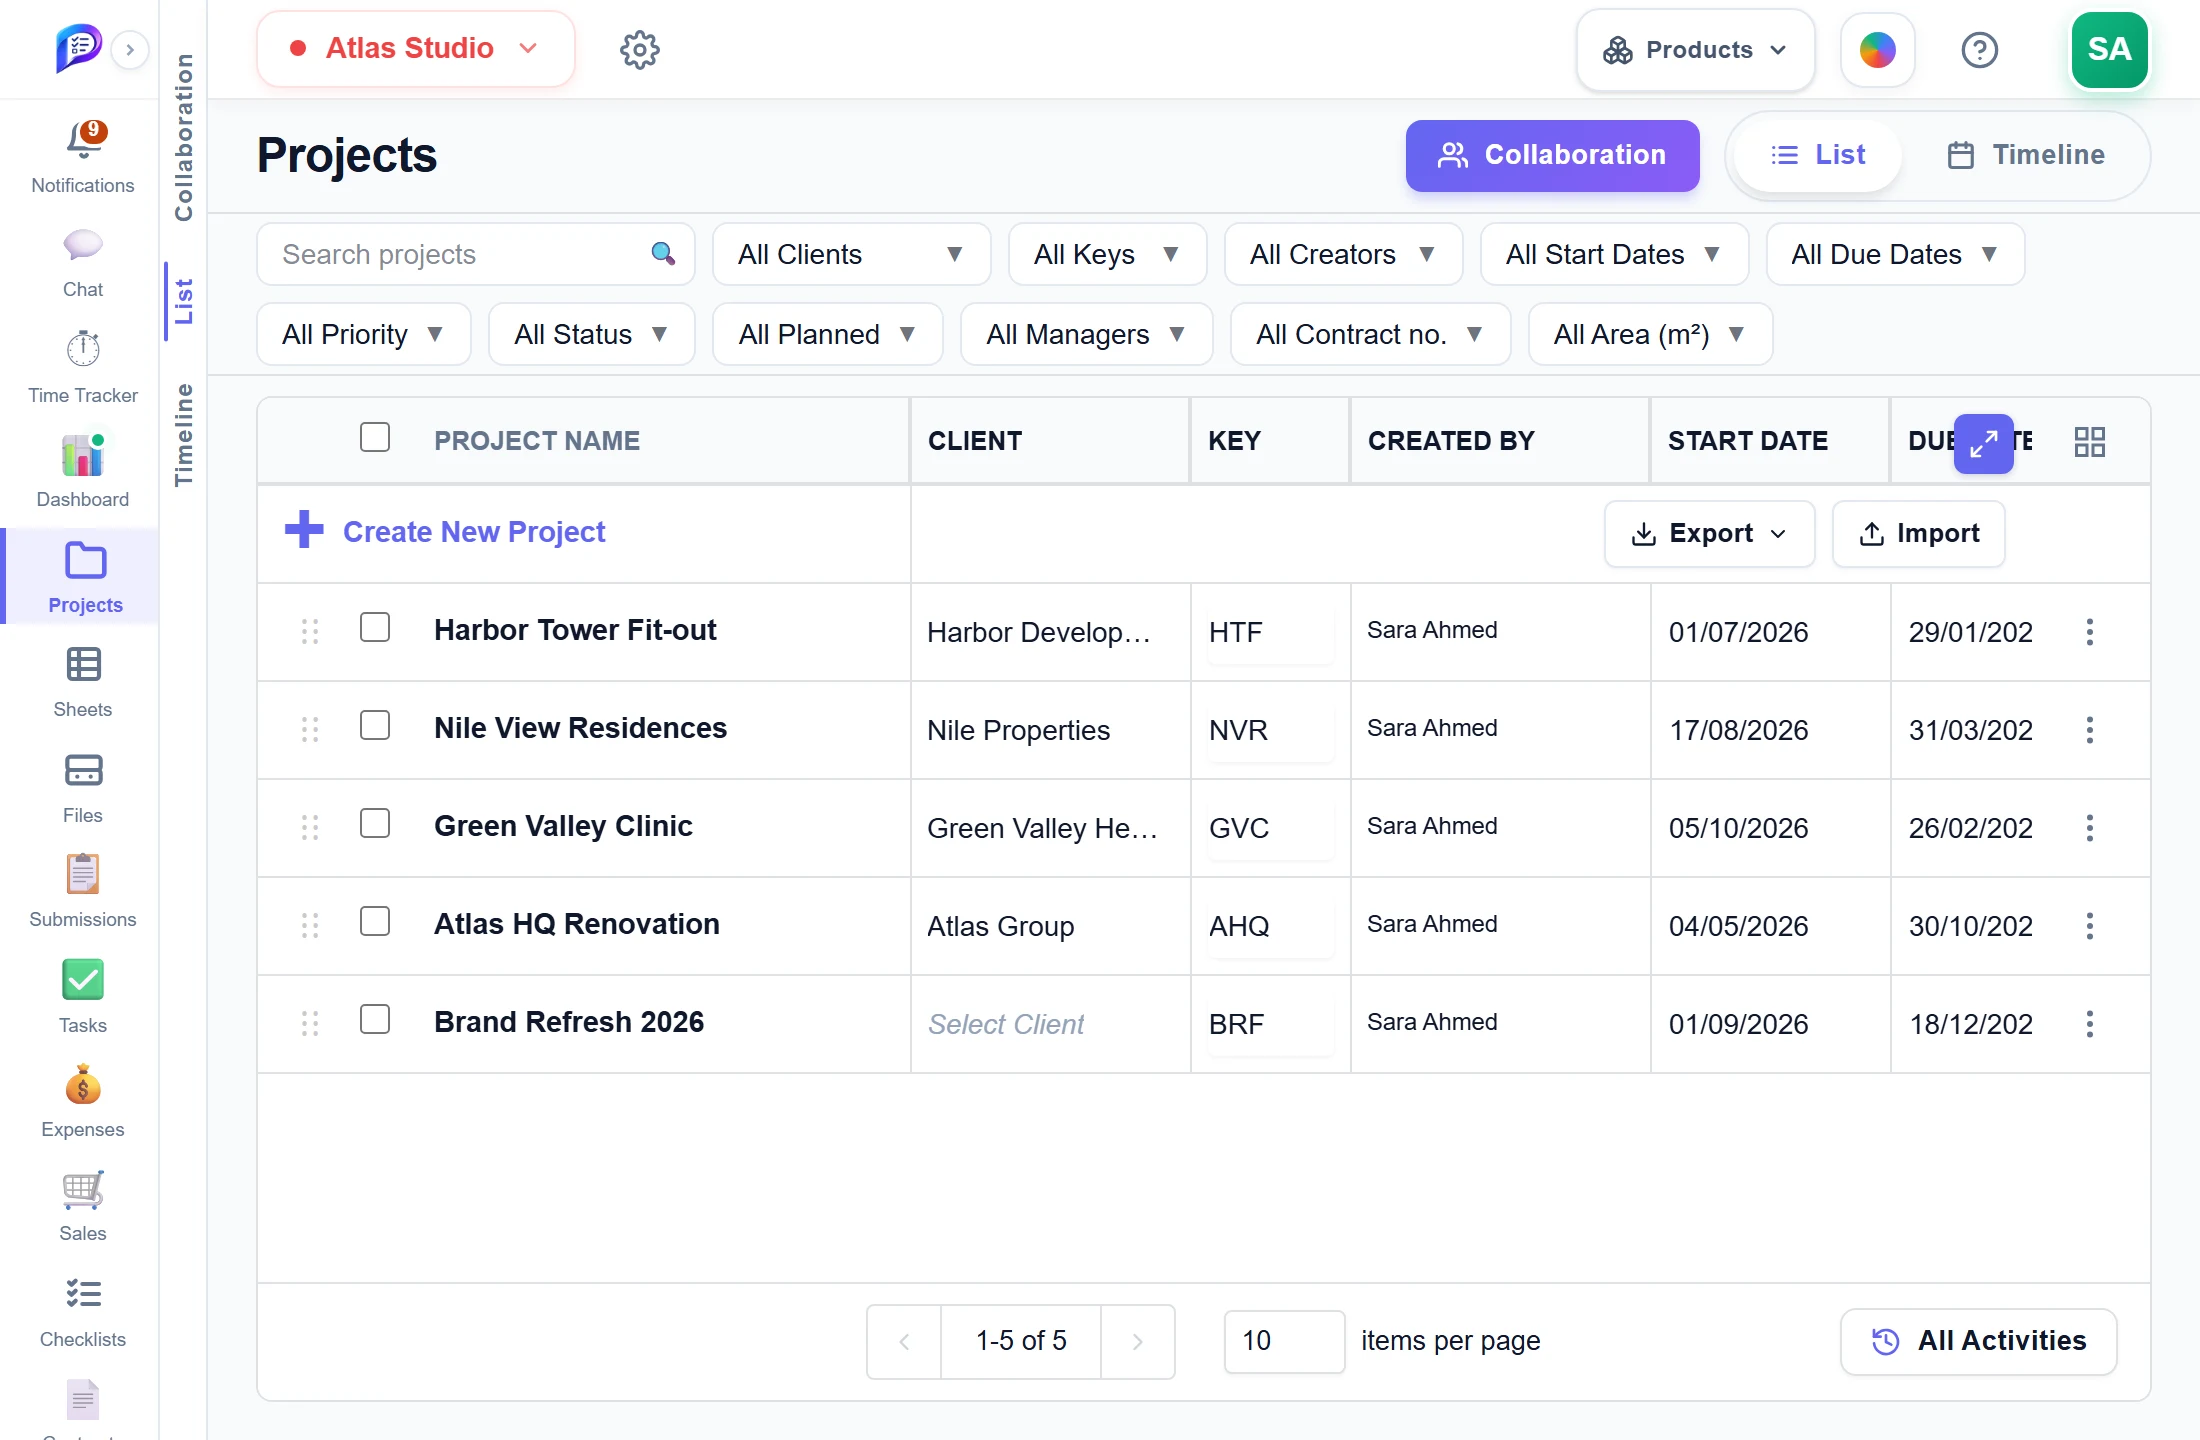Open the All Clients filter dropdown
Screen dimensions: 2200x1440
(851, 254)
